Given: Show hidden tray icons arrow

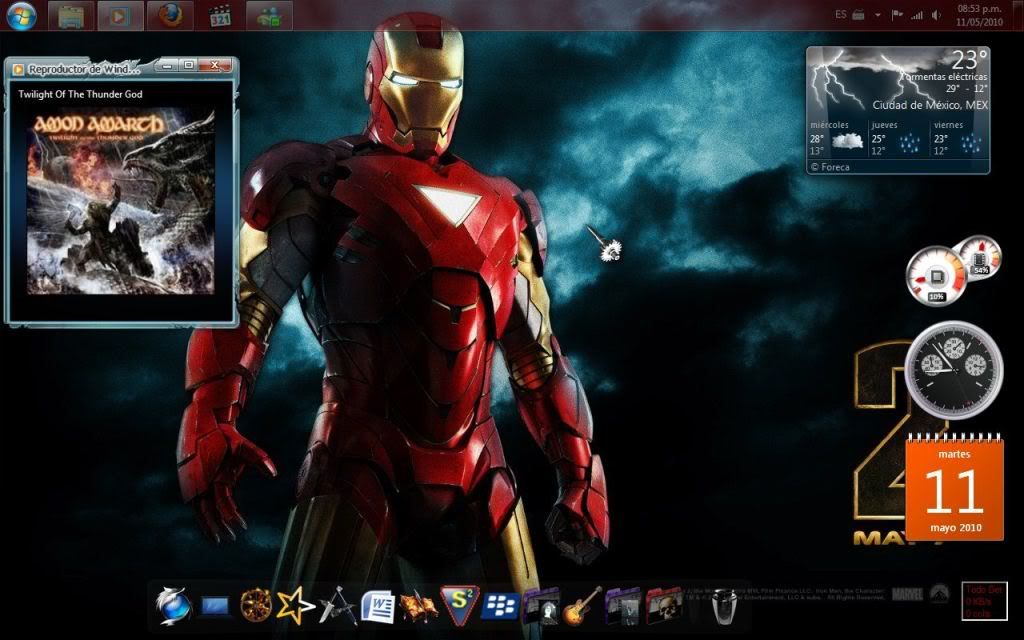Looking at the screenshot, I should (x=878, y=15).
